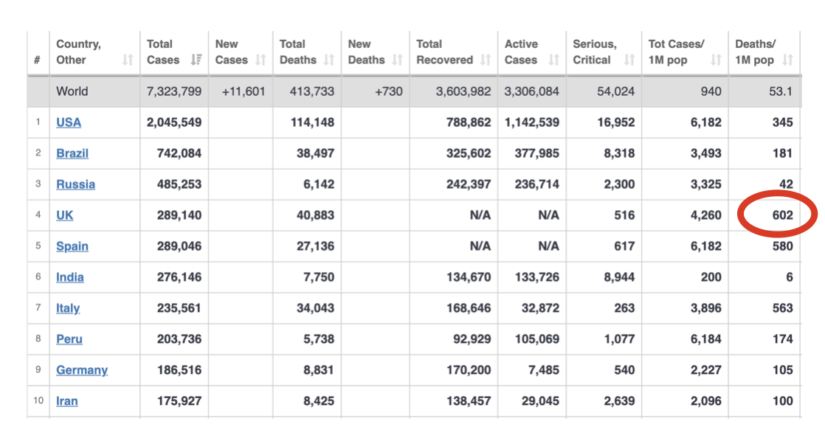
Task: Click the 'Active Cases' header text
Action: pyautogui.click(x=521, y=52)
